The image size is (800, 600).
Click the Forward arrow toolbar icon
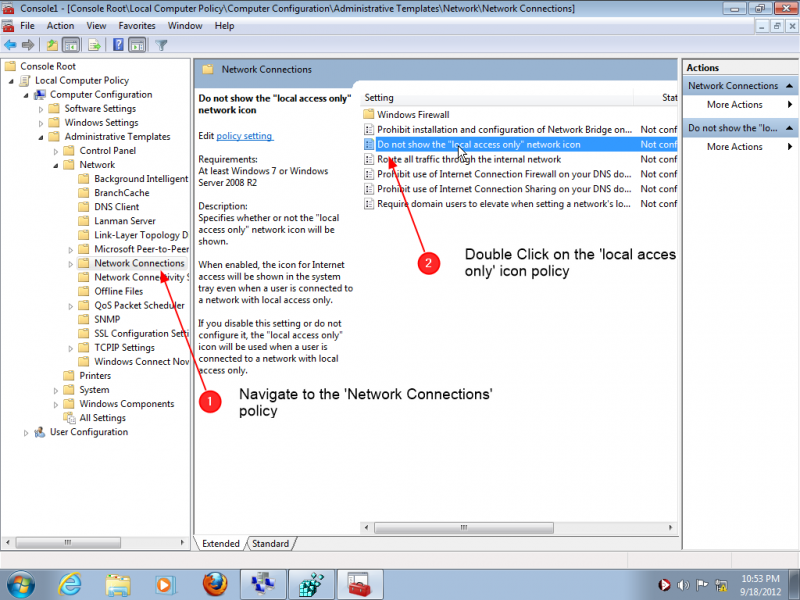coord(28,45)
